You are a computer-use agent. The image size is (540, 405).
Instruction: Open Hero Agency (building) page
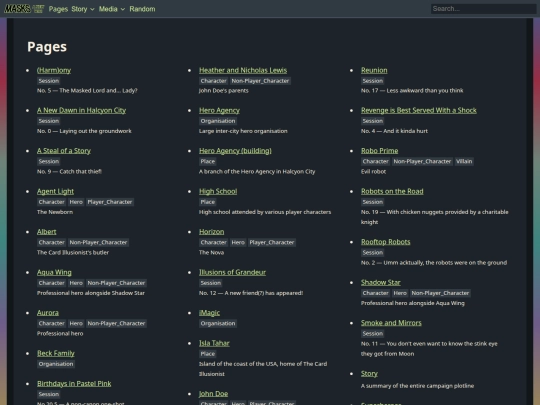[235, 151]
